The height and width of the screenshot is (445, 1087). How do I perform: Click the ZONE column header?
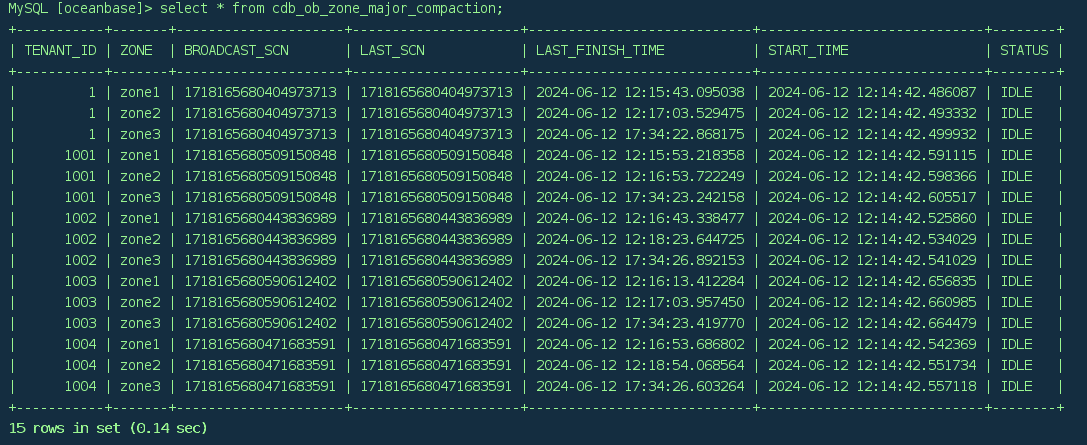point(136,50)
